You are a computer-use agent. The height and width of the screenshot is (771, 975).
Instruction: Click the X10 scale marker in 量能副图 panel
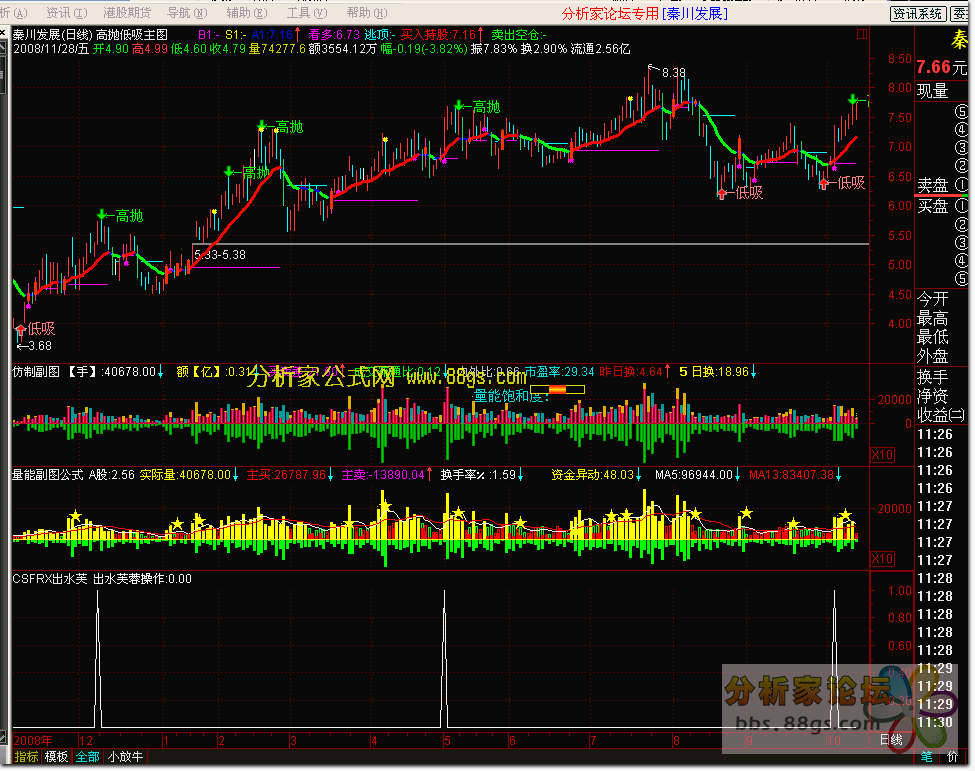point(882,558)
